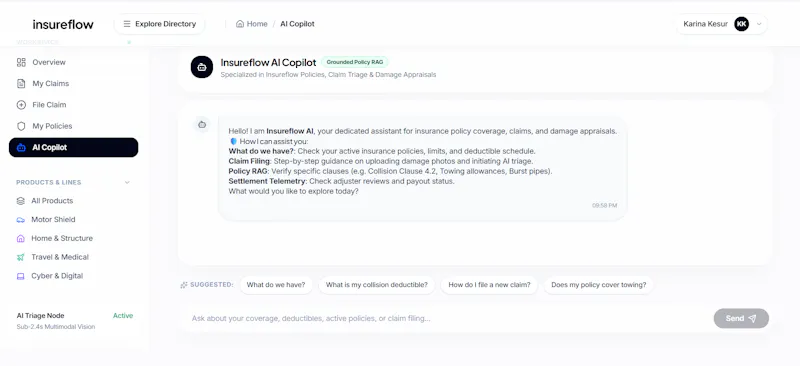Click the My Claims document icon

[x=21, y=84]
